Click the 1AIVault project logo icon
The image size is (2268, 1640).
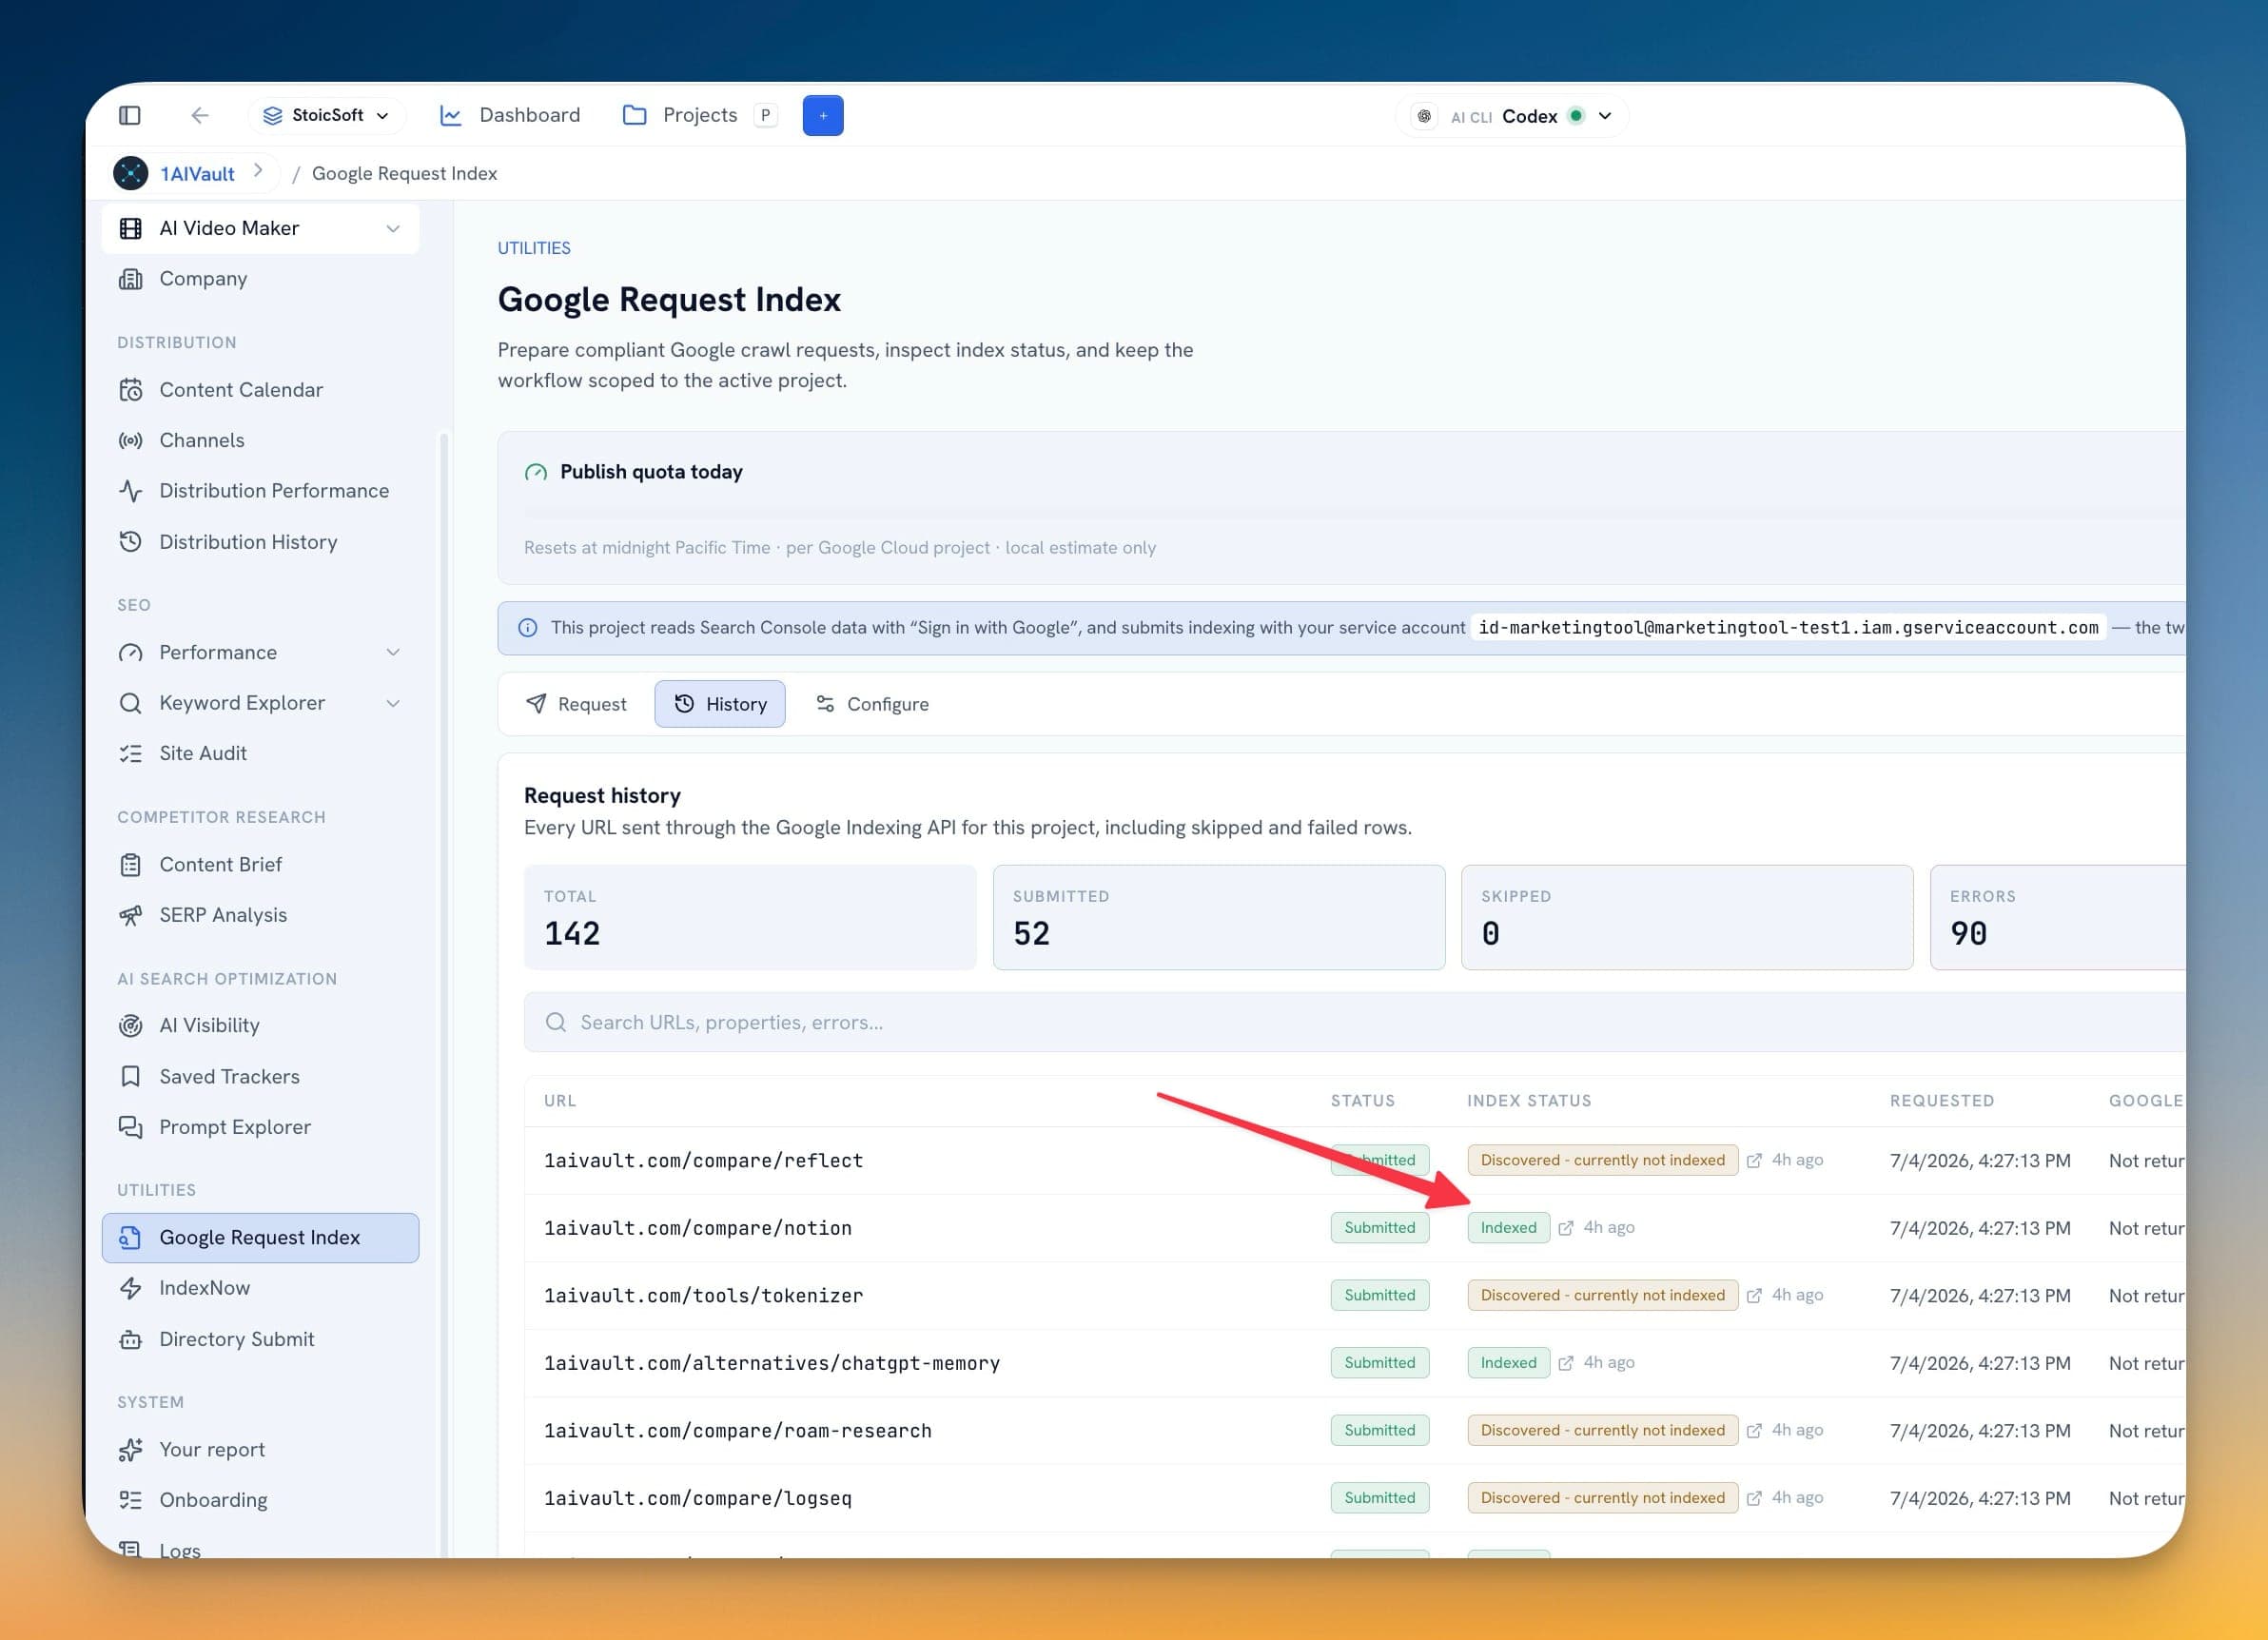click(x=131, y=173)
